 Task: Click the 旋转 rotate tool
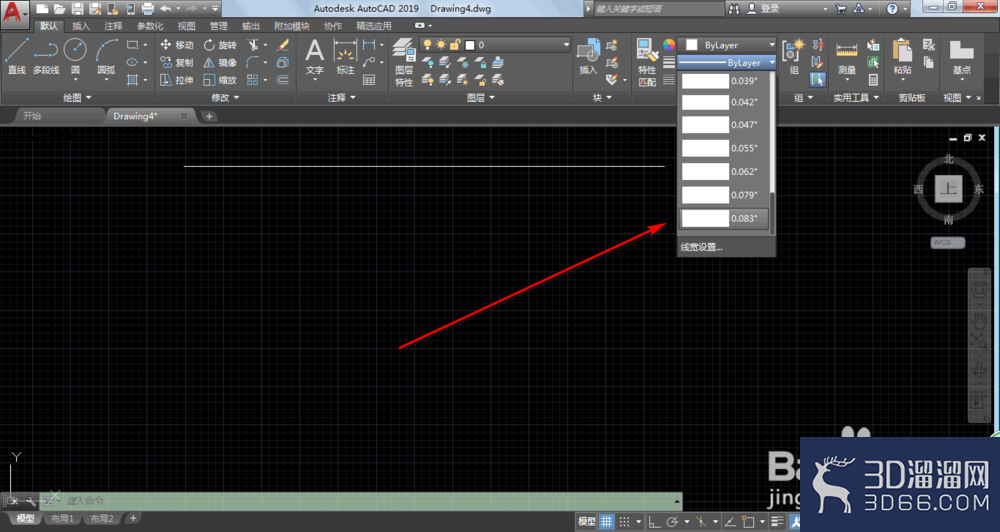tap(220, 45)
